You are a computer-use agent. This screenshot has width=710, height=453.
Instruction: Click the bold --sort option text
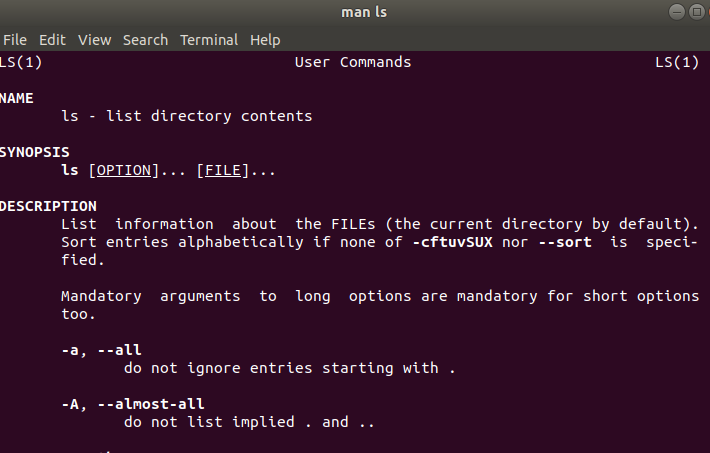[x=565, y=242]
